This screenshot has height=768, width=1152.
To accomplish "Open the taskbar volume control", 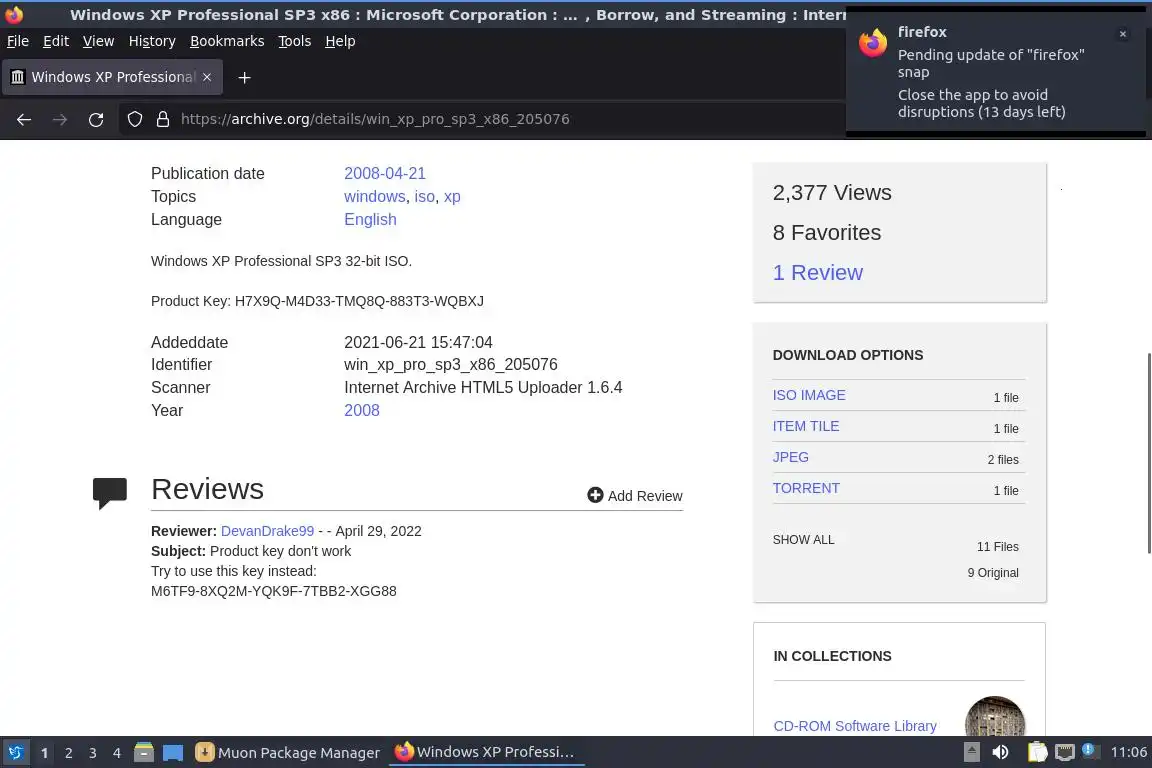I will point(1000,752).
